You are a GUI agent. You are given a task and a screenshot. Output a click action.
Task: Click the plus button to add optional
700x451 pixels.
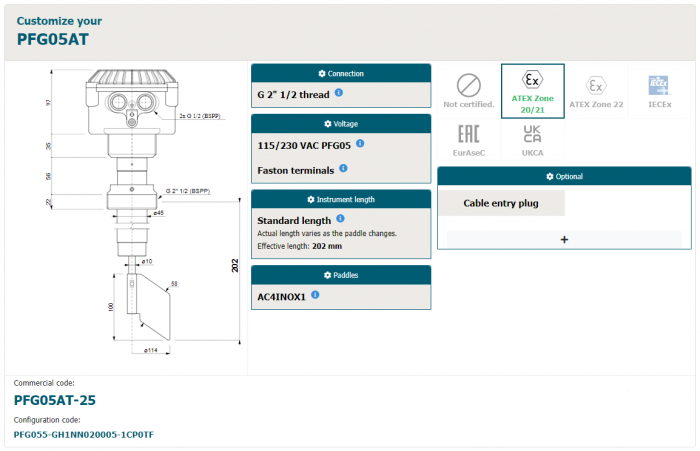click(x=564, y=239)
